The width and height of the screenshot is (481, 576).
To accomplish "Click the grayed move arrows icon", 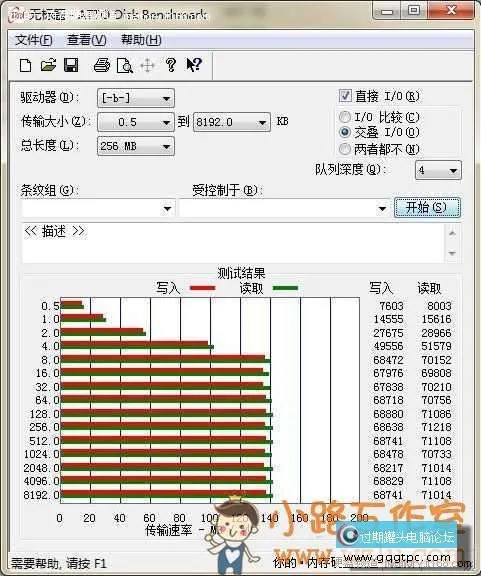I will click(x=147, y=66).
